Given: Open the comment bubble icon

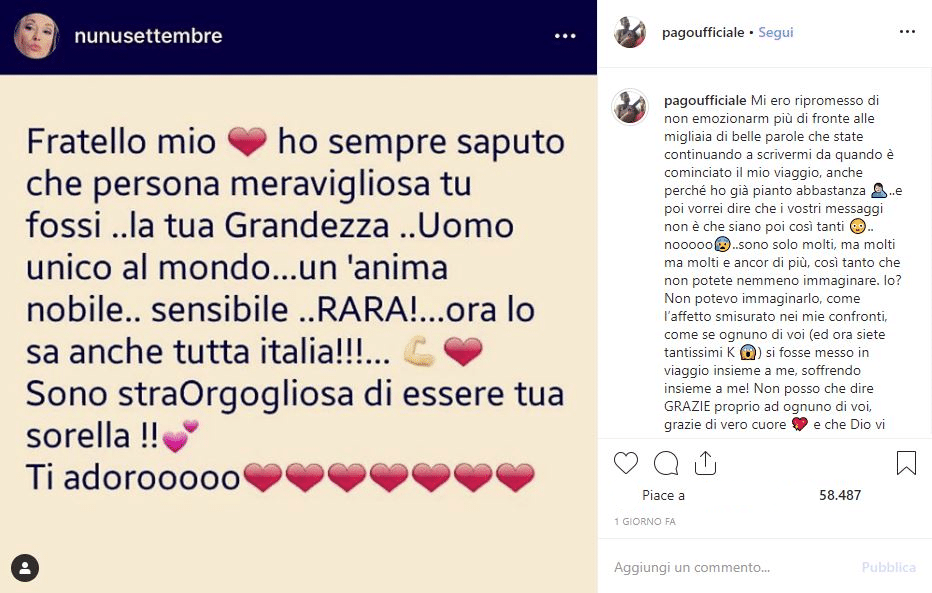Looking at the screenshot, I should click(x=666, y=463).
